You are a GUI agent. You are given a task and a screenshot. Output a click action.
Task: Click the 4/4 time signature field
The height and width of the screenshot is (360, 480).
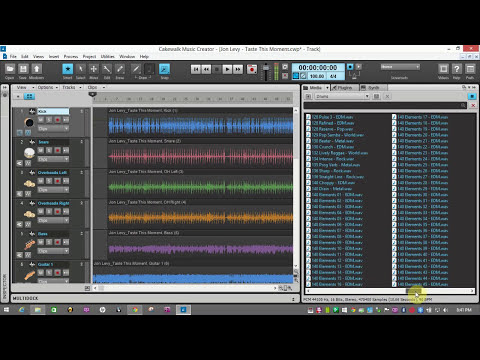pyautogui.click(x=333, y=76)
